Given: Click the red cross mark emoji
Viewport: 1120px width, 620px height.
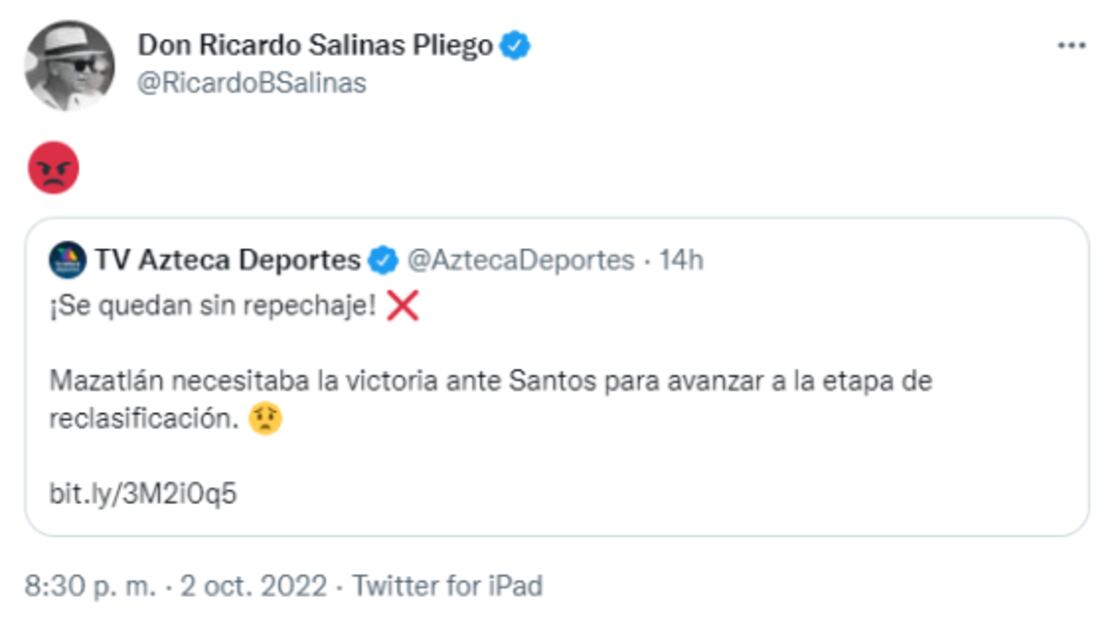Looking at the screenshot, I should pyautogui.click(x=402, y=307).
